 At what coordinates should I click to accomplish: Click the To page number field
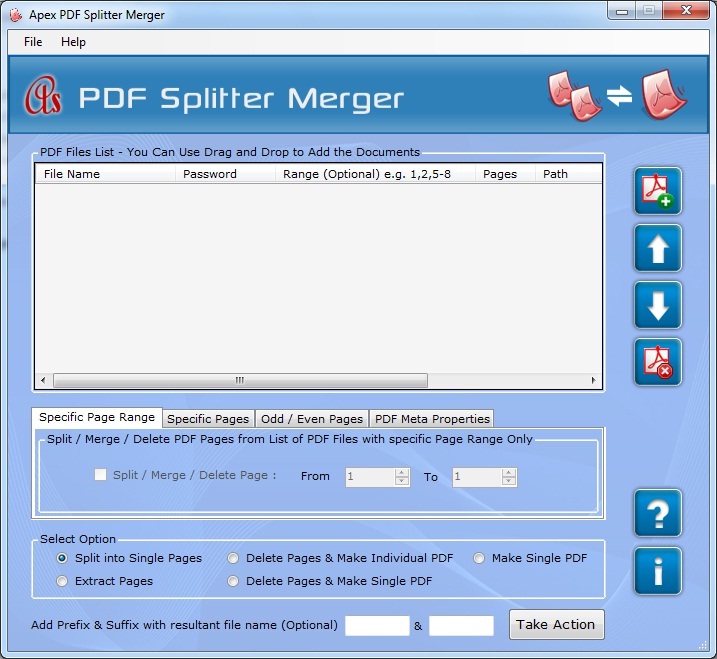[477, 477]
